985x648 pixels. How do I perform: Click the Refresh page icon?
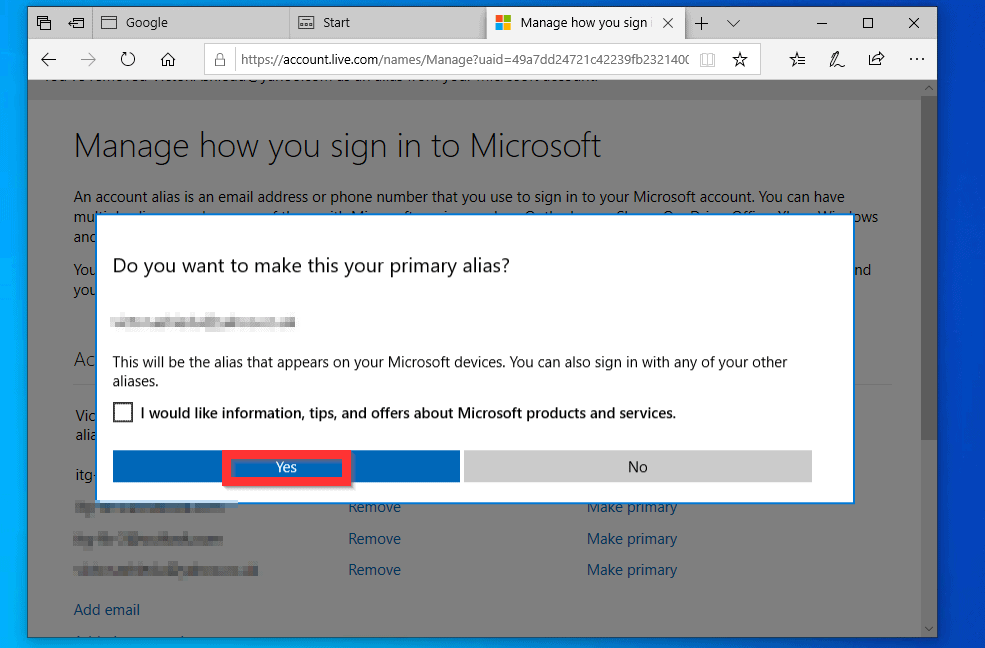pyautogui.click(x=128, y=59)
